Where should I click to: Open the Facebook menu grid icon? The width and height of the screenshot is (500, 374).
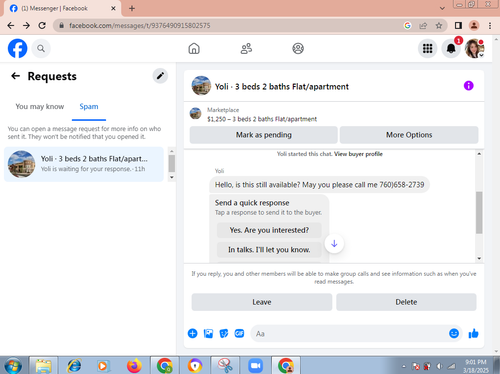(x=428, y=49)
